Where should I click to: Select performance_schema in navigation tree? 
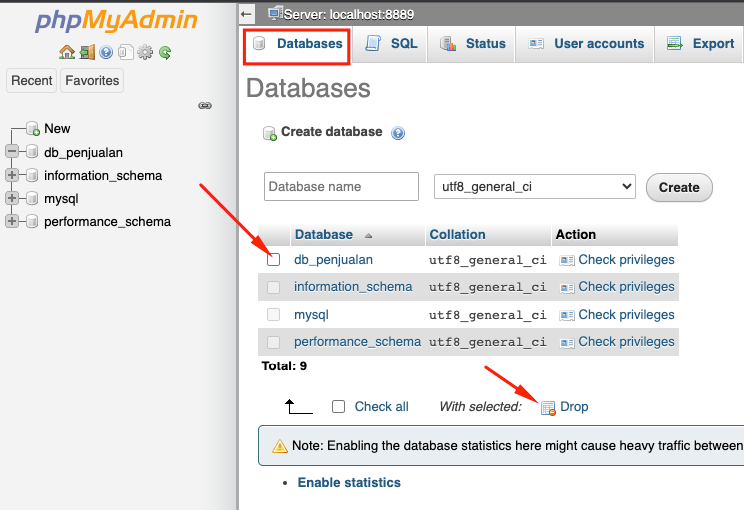click(107, 222)
